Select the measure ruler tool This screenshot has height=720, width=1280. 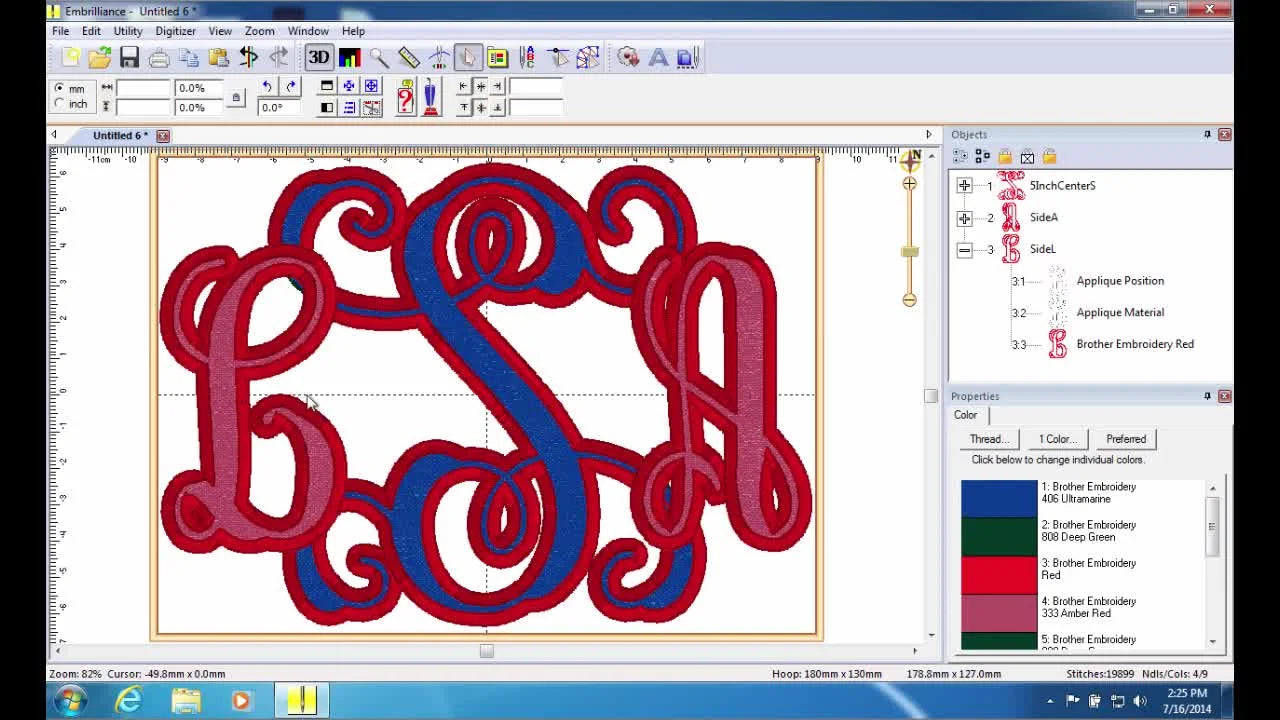pyautogui.click(x=409, y=58)
